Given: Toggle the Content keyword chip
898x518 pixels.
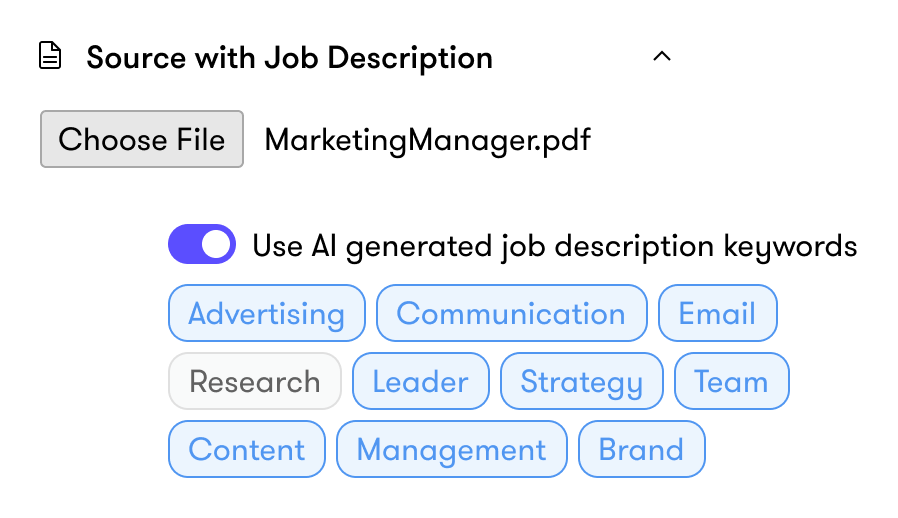Looking at the screenshot, I should tap(247, 449).
